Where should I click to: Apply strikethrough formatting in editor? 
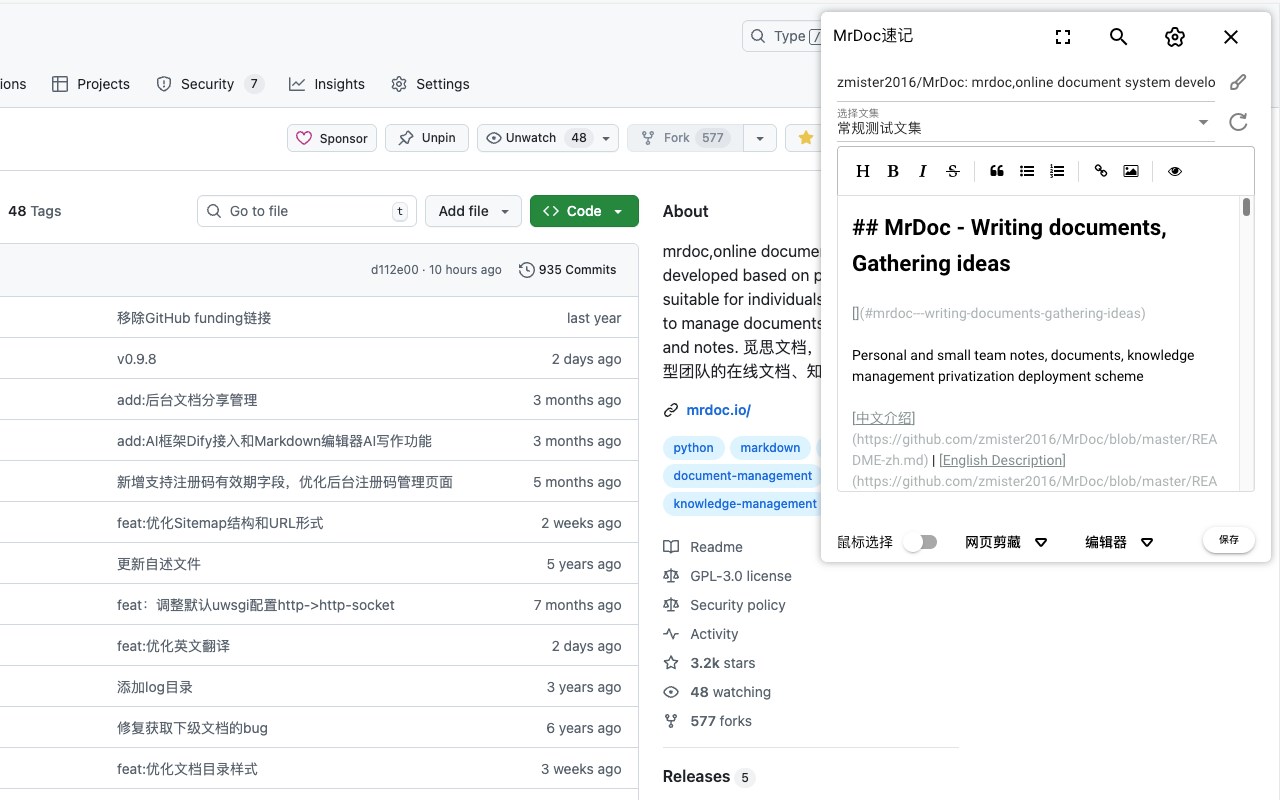(953, 171)
